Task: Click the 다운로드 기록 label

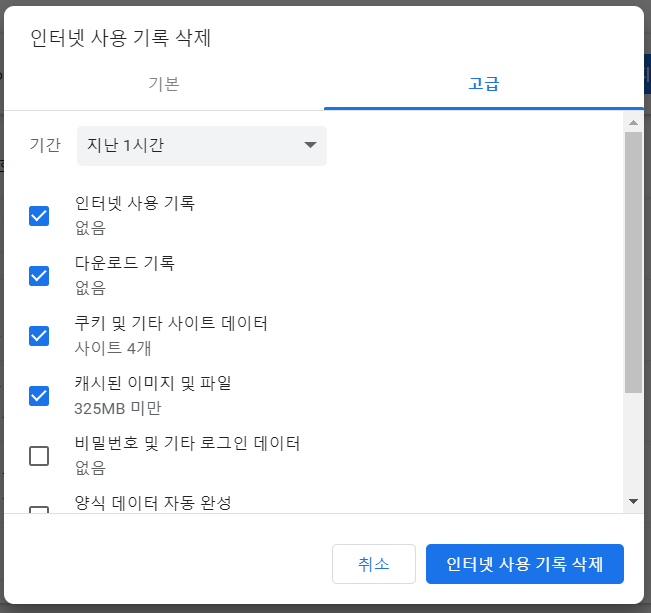Action: (x=125, y=263)
